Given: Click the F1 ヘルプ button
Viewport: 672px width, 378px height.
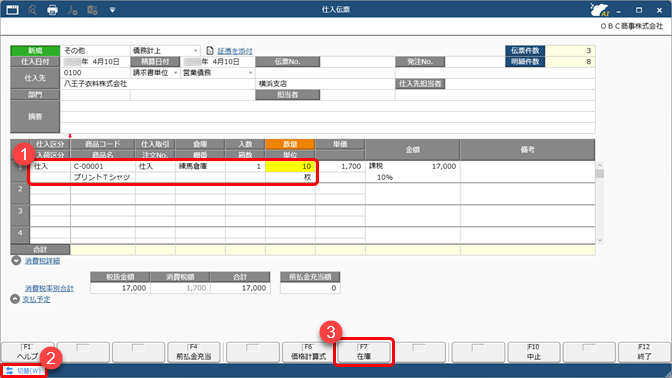Looking at the screenshot, I should (x=28, y=352).
